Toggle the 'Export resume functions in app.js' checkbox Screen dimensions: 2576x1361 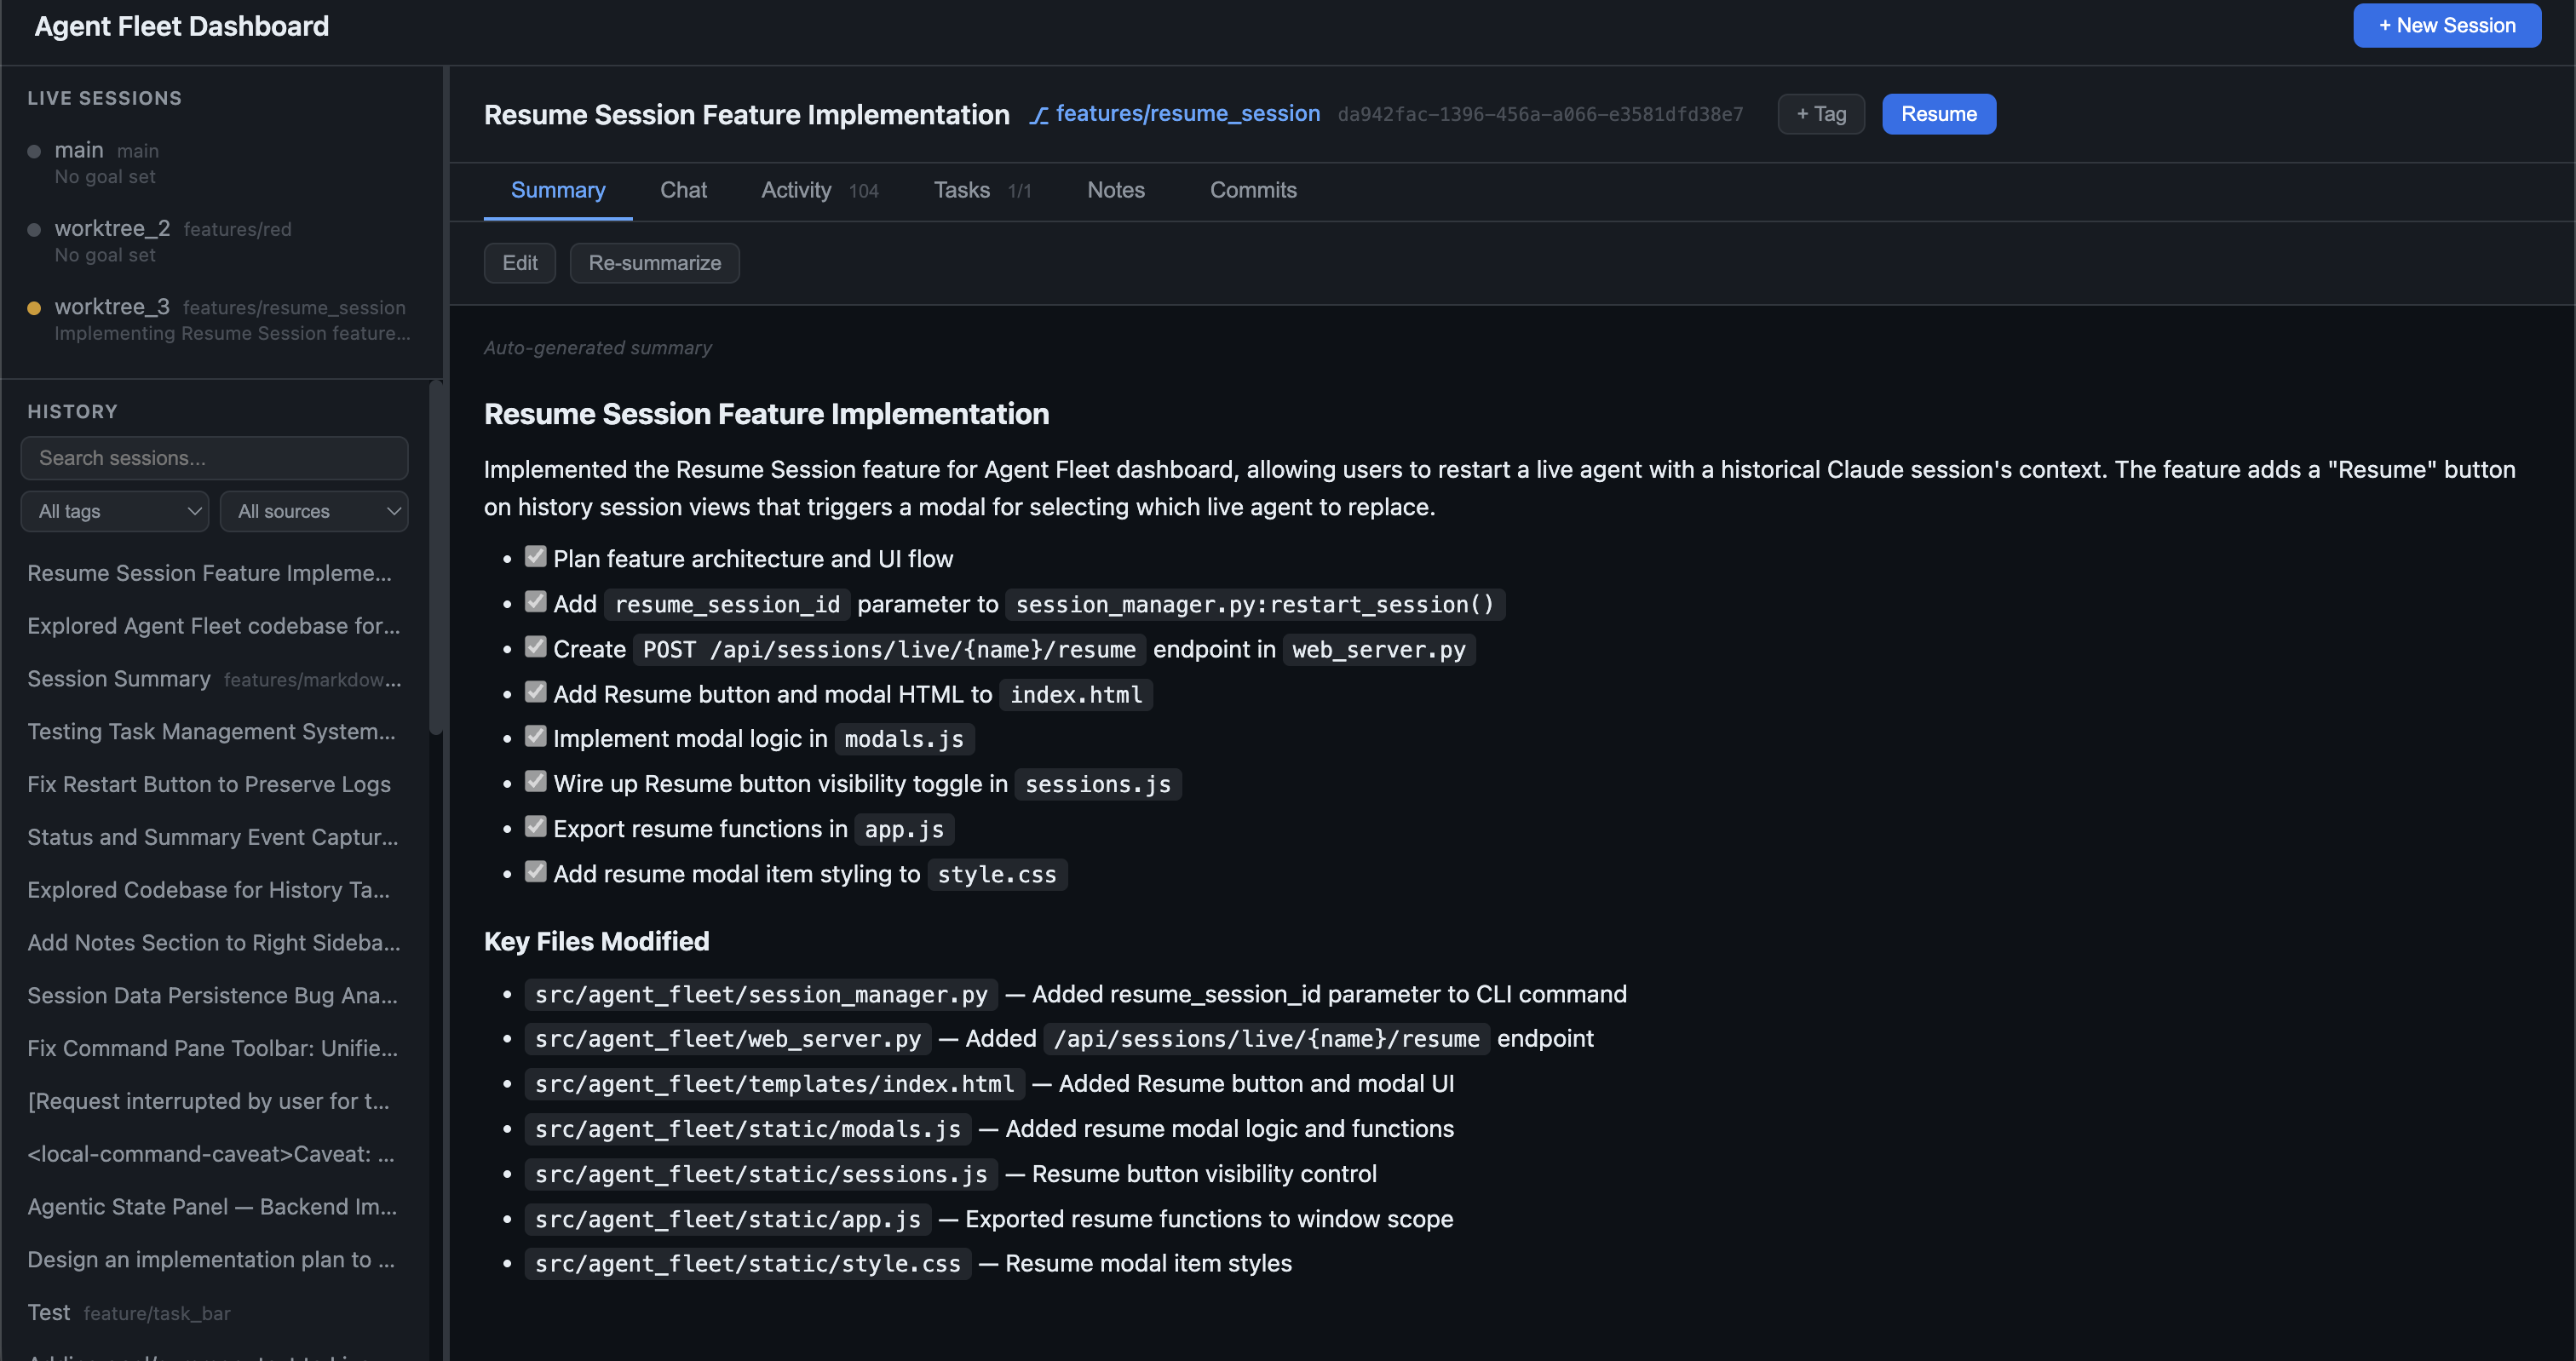[x=536, y=827]
